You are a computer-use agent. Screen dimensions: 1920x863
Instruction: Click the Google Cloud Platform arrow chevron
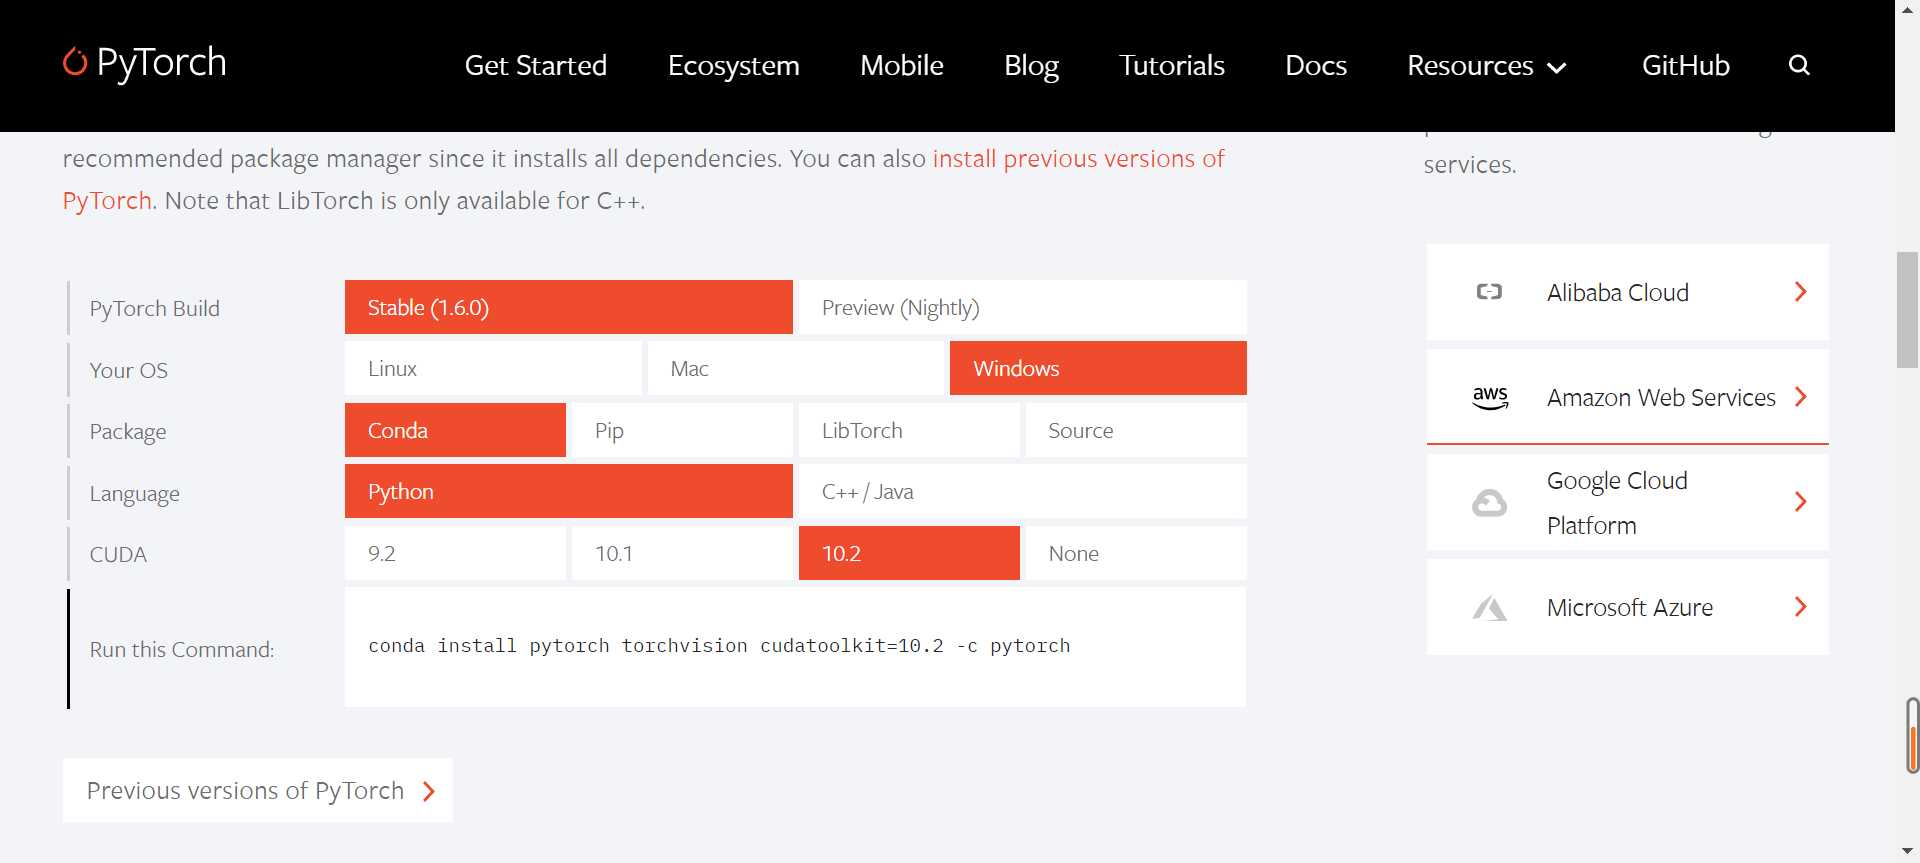tap(1801, 502)
